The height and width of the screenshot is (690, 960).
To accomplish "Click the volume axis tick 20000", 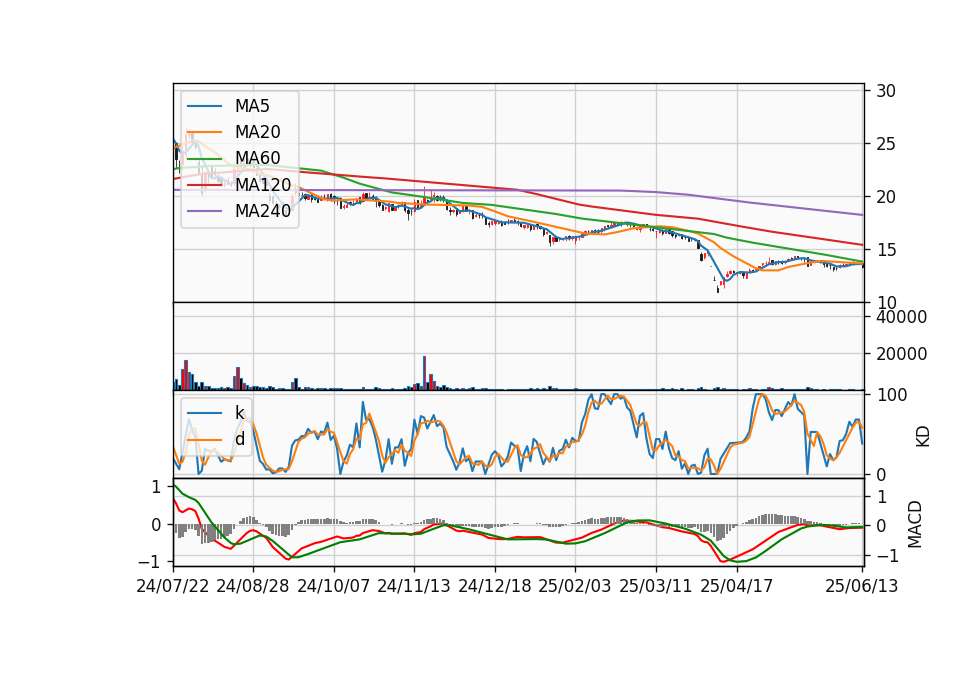I will [x=901, y=354].
